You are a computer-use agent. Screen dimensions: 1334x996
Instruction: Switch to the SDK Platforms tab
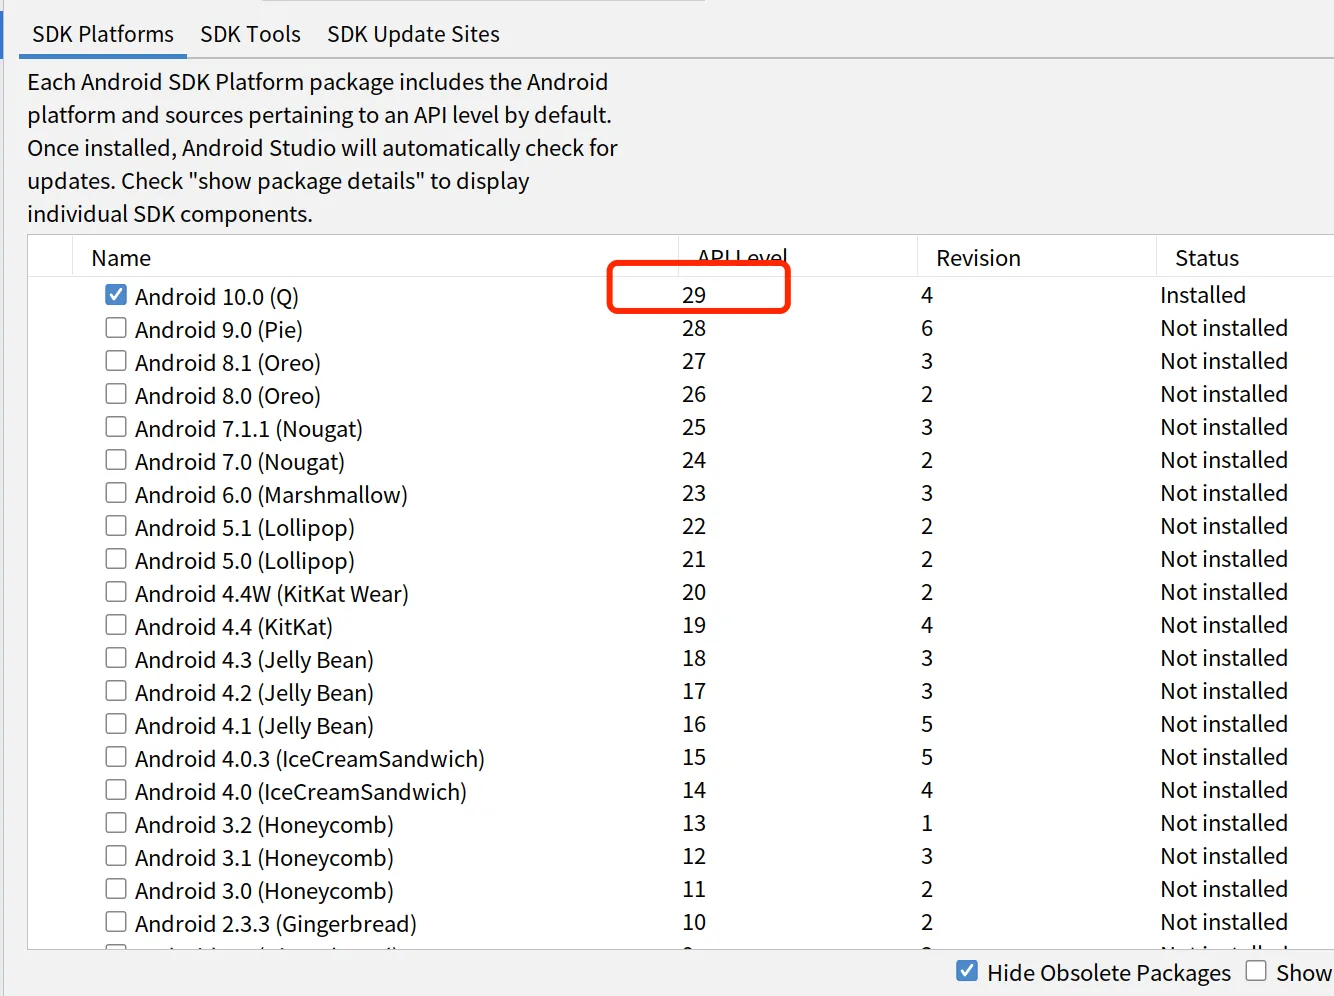pos(103,34)
